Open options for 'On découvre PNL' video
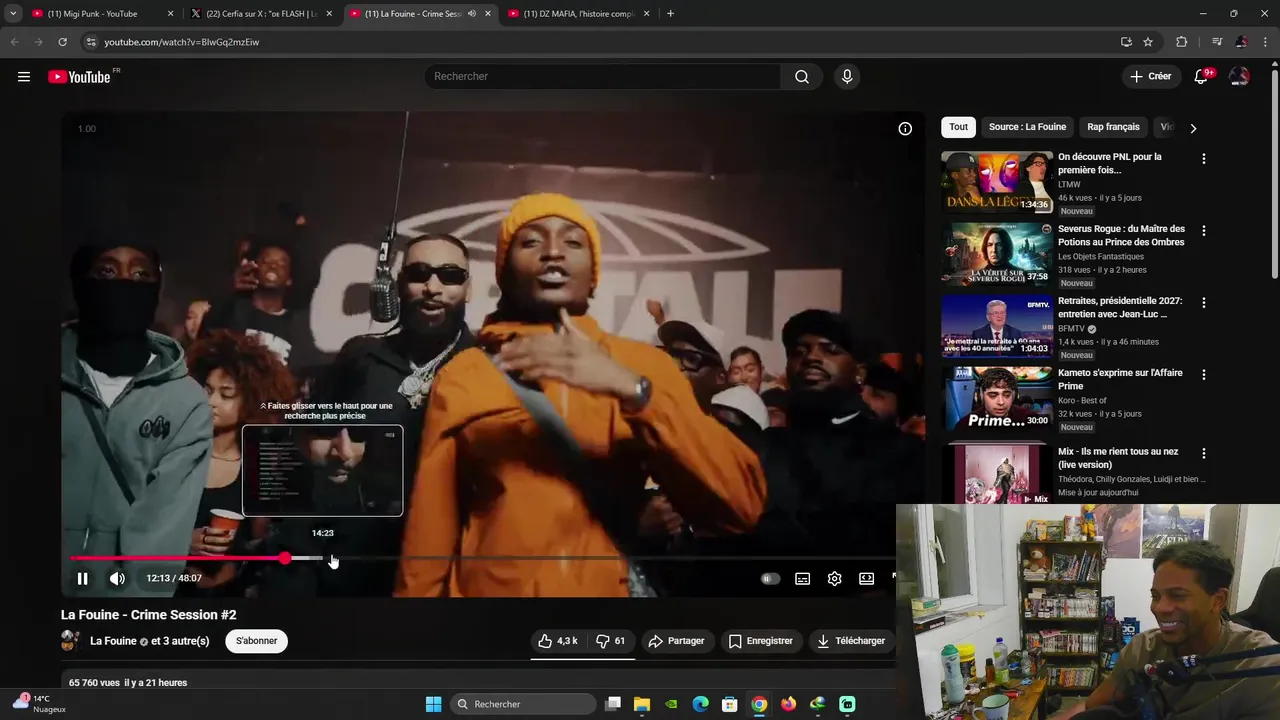Image resolution: width=1280 pixels, height=720 pixels. point(1203,159)
